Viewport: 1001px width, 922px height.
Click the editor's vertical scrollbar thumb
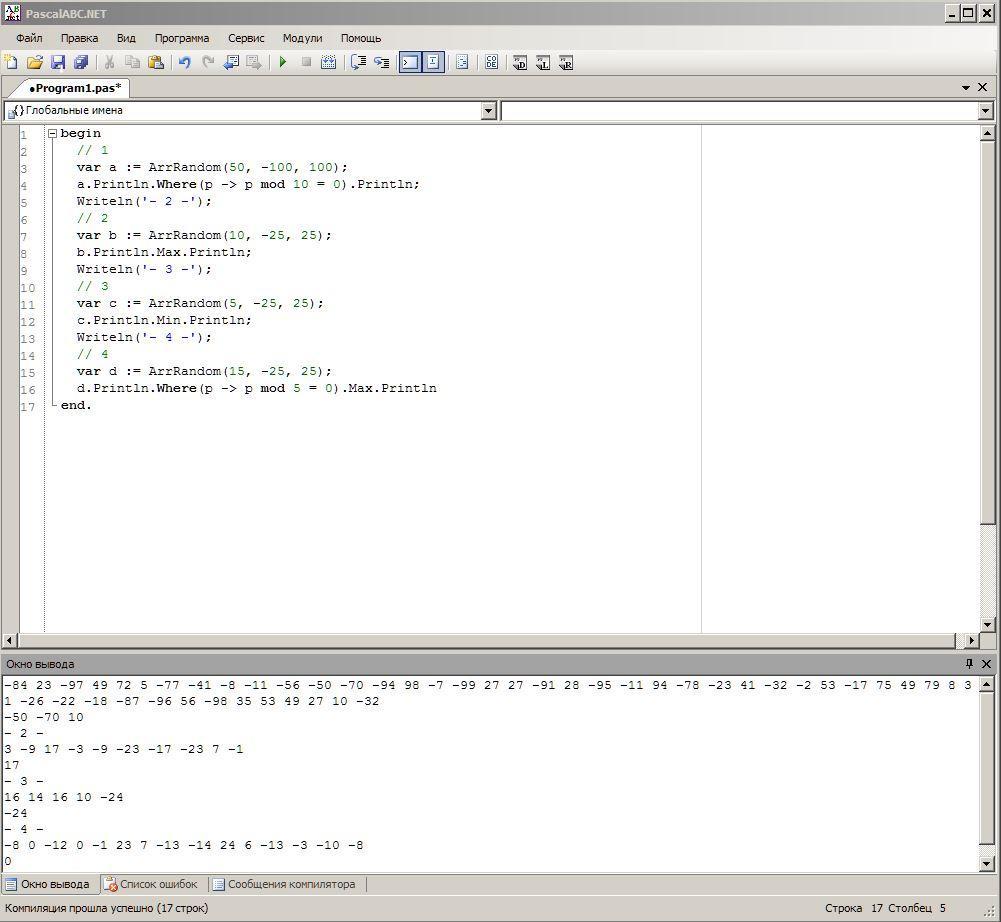tap(988, 330)
